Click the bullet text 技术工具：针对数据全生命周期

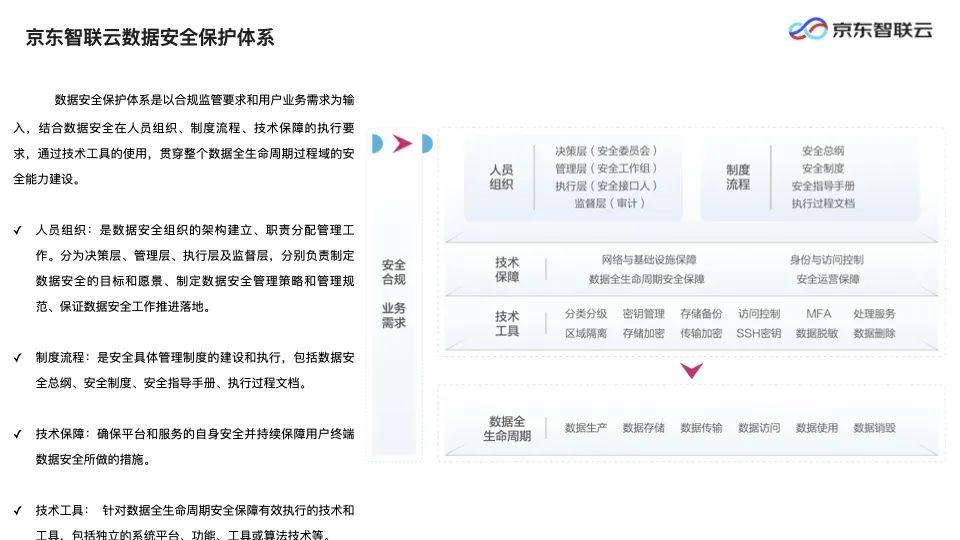[x=195, y=522]
